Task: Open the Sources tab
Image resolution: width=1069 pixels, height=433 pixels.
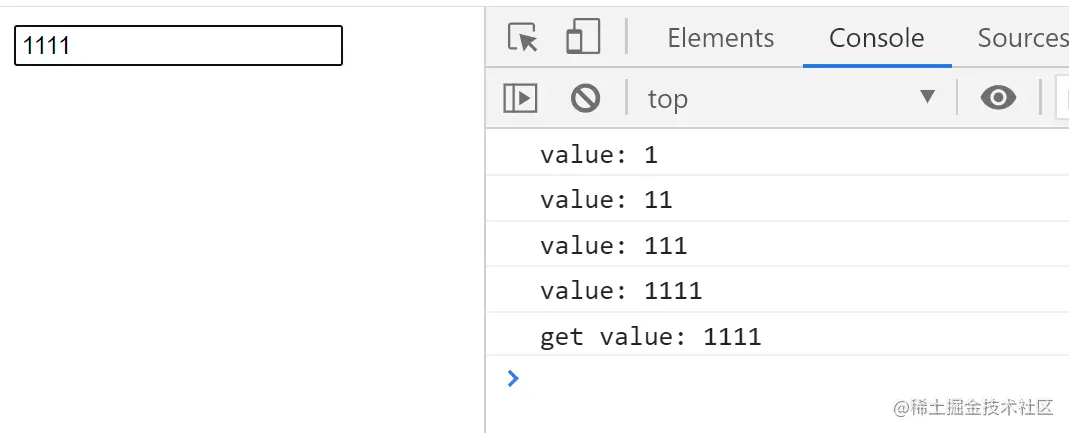Action: (1022, 38)
